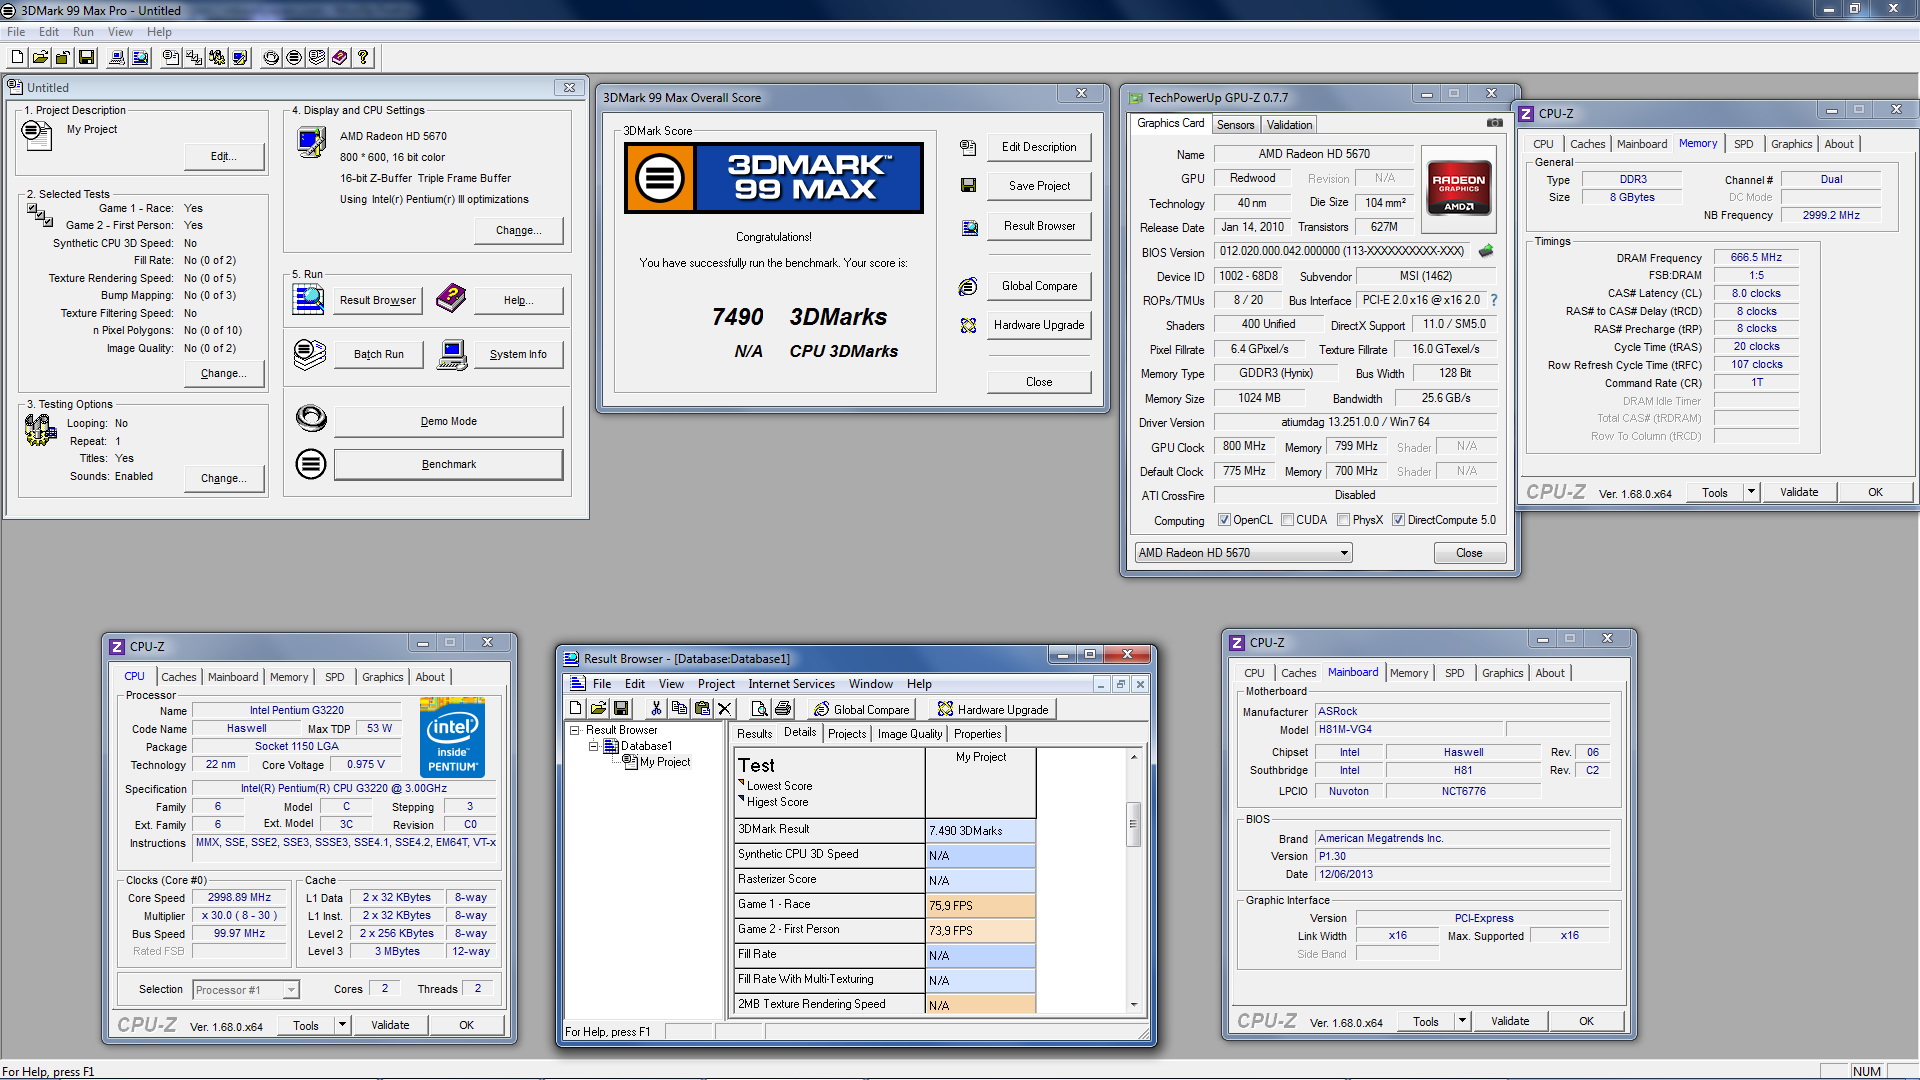Click Edit Description button in Overall Score dialog

click(x=1039, y=147)
